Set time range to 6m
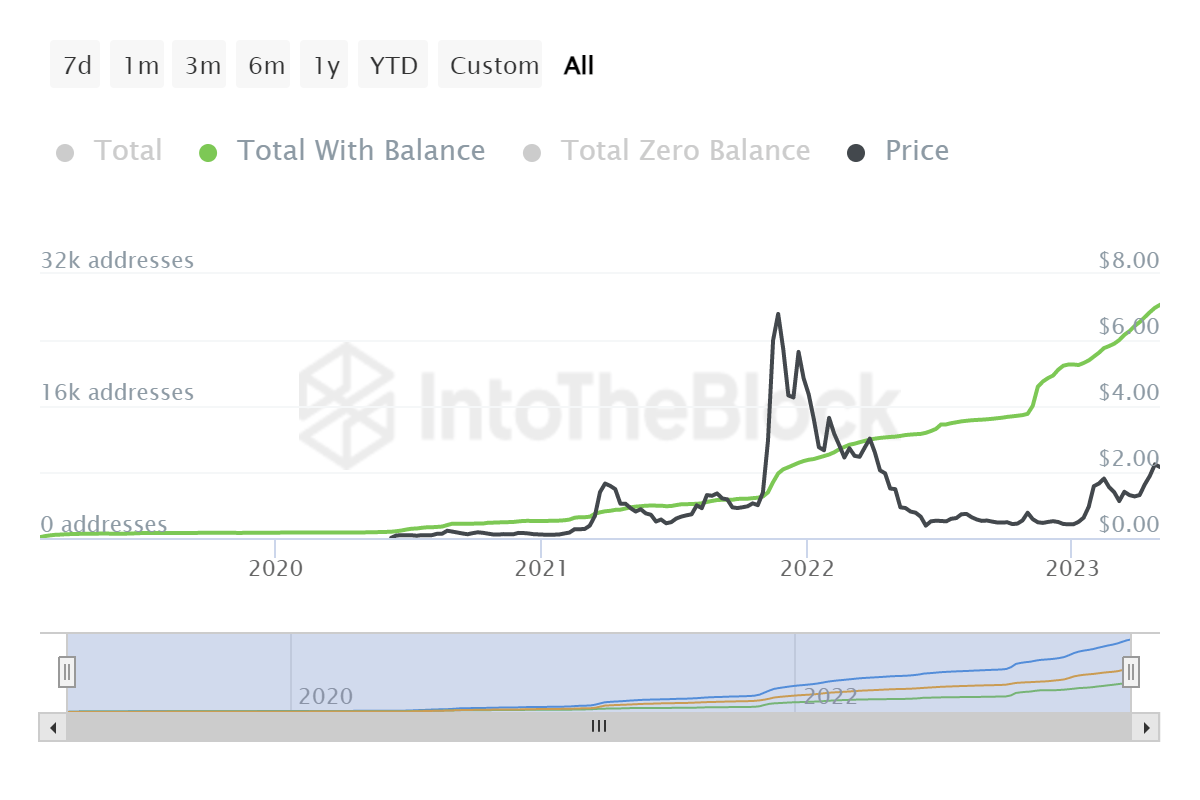1200x800 pixels. point(265,66)
